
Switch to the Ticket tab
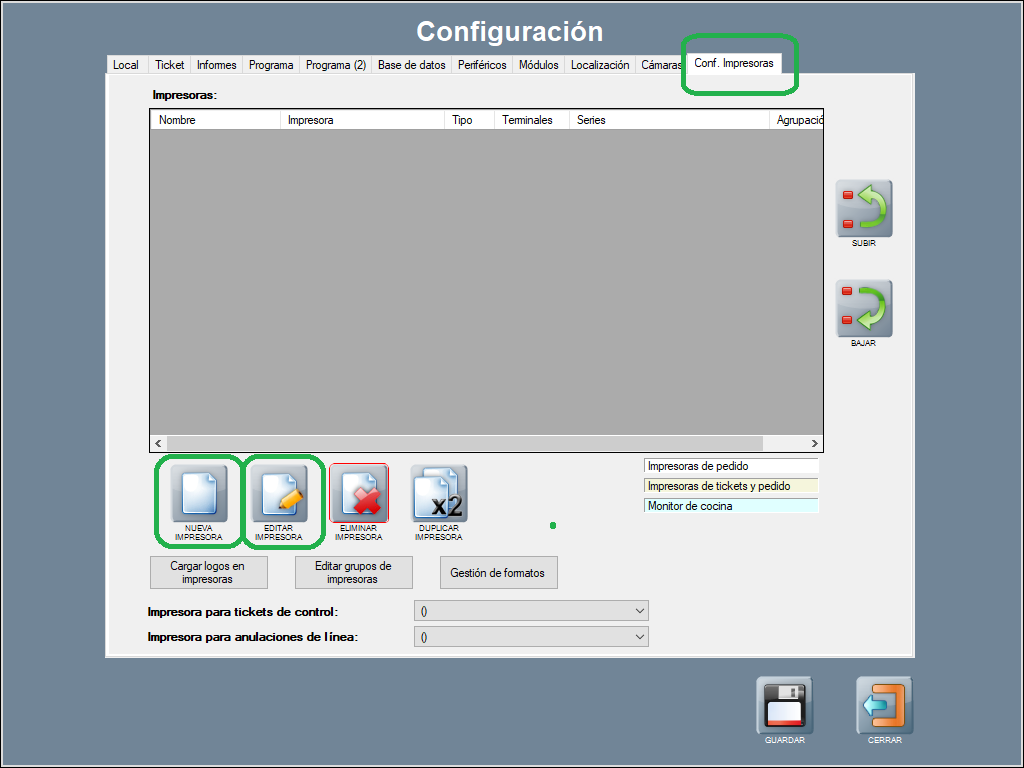point(169,65)
